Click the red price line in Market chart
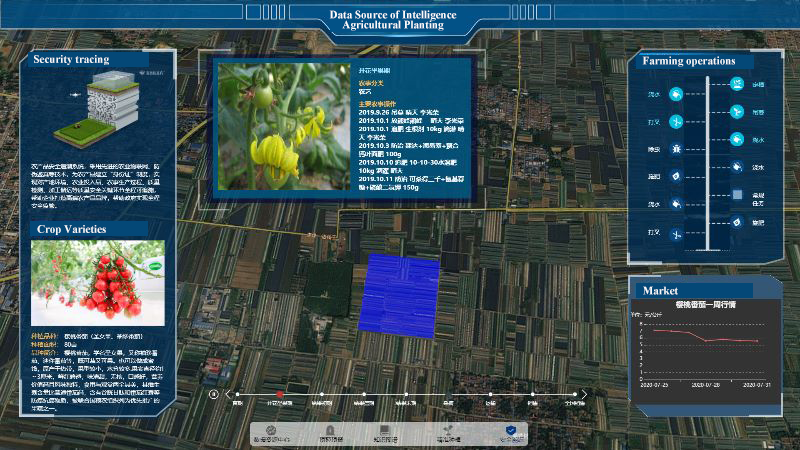The width and height of the screenshot is (800, 450). coord(706,336)
